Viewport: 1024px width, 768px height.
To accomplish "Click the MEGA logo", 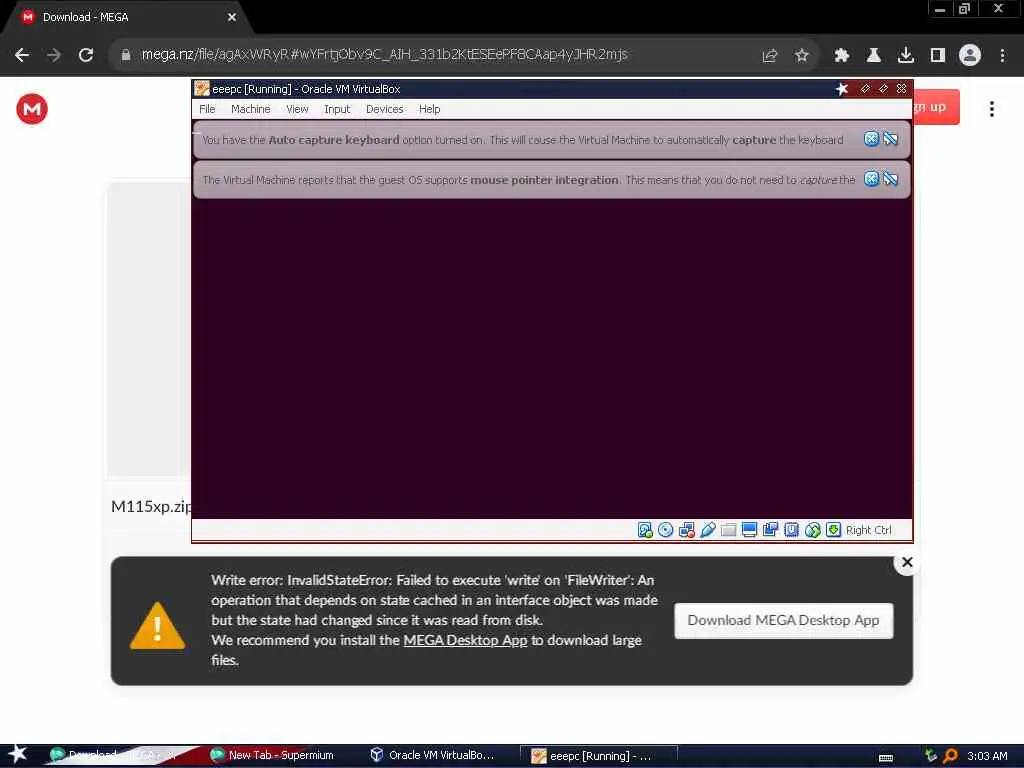I will point(31,108).
